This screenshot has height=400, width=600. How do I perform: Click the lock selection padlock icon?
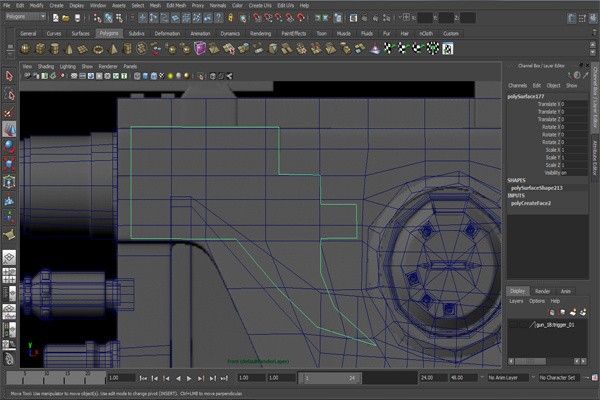click(x=231, y=18)
